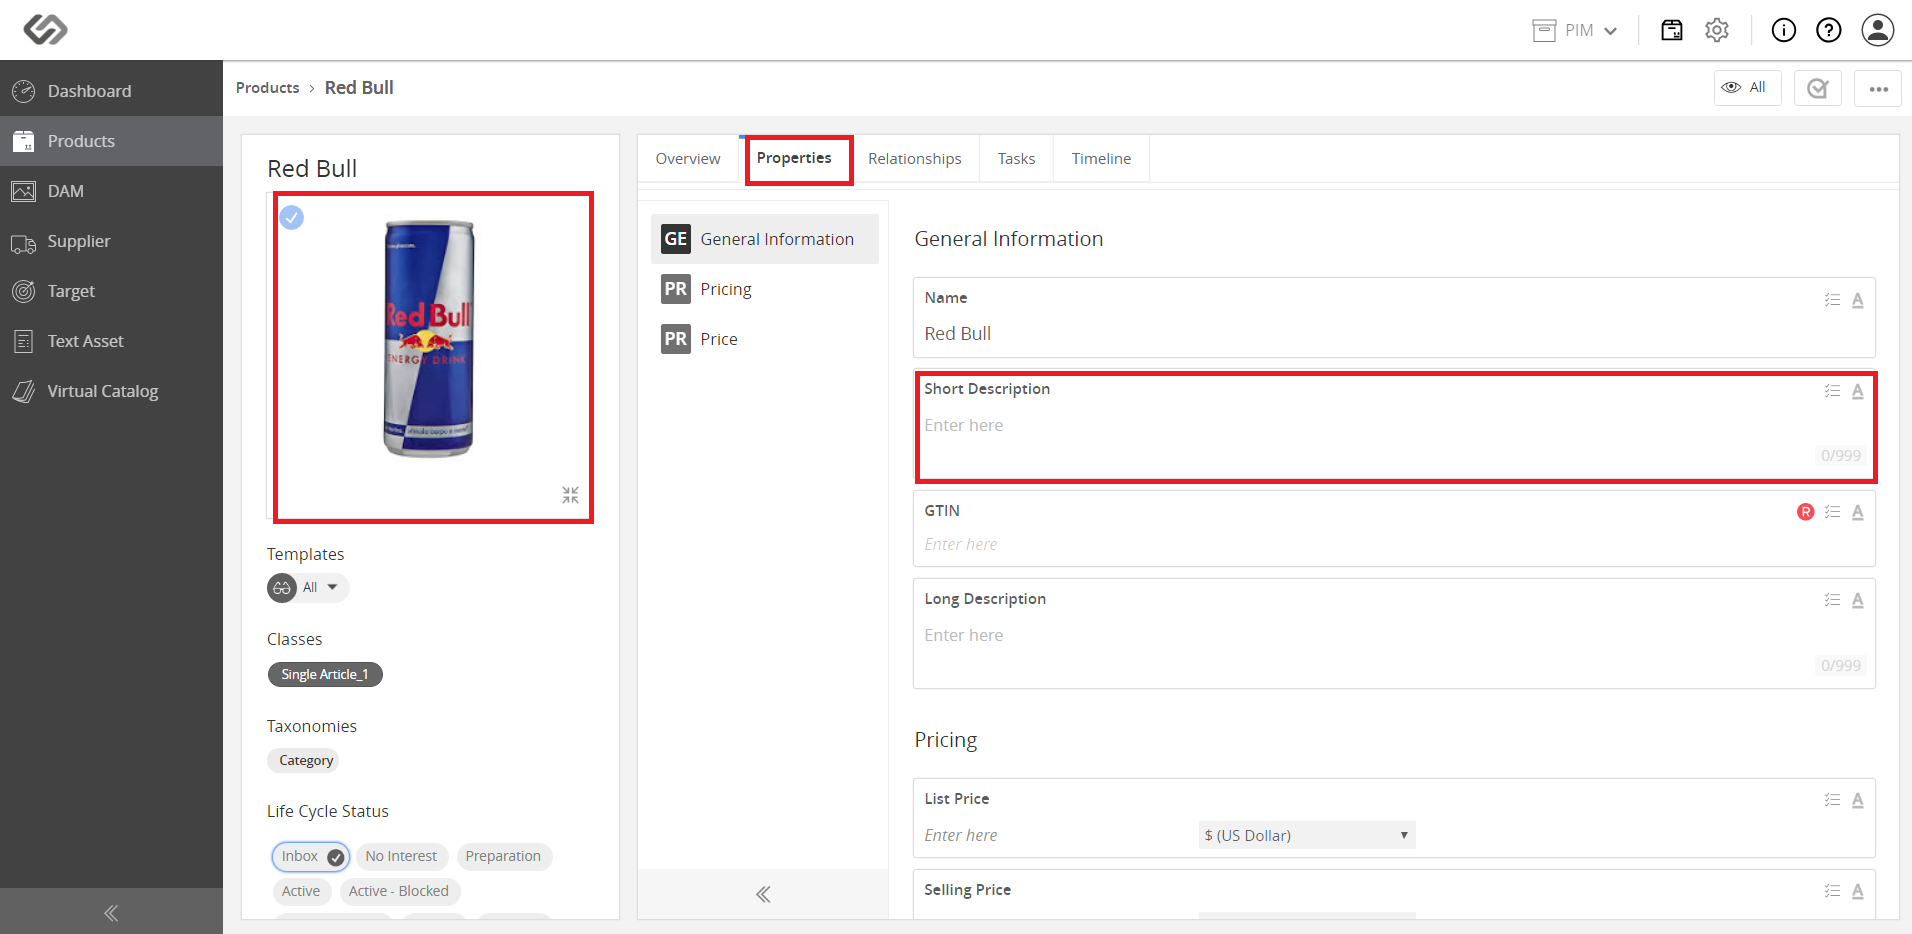This screenshot has height=934, width=1912.
Task: Open the Supplier truck icon in sidebar
Action: click(x=24, y=242)
